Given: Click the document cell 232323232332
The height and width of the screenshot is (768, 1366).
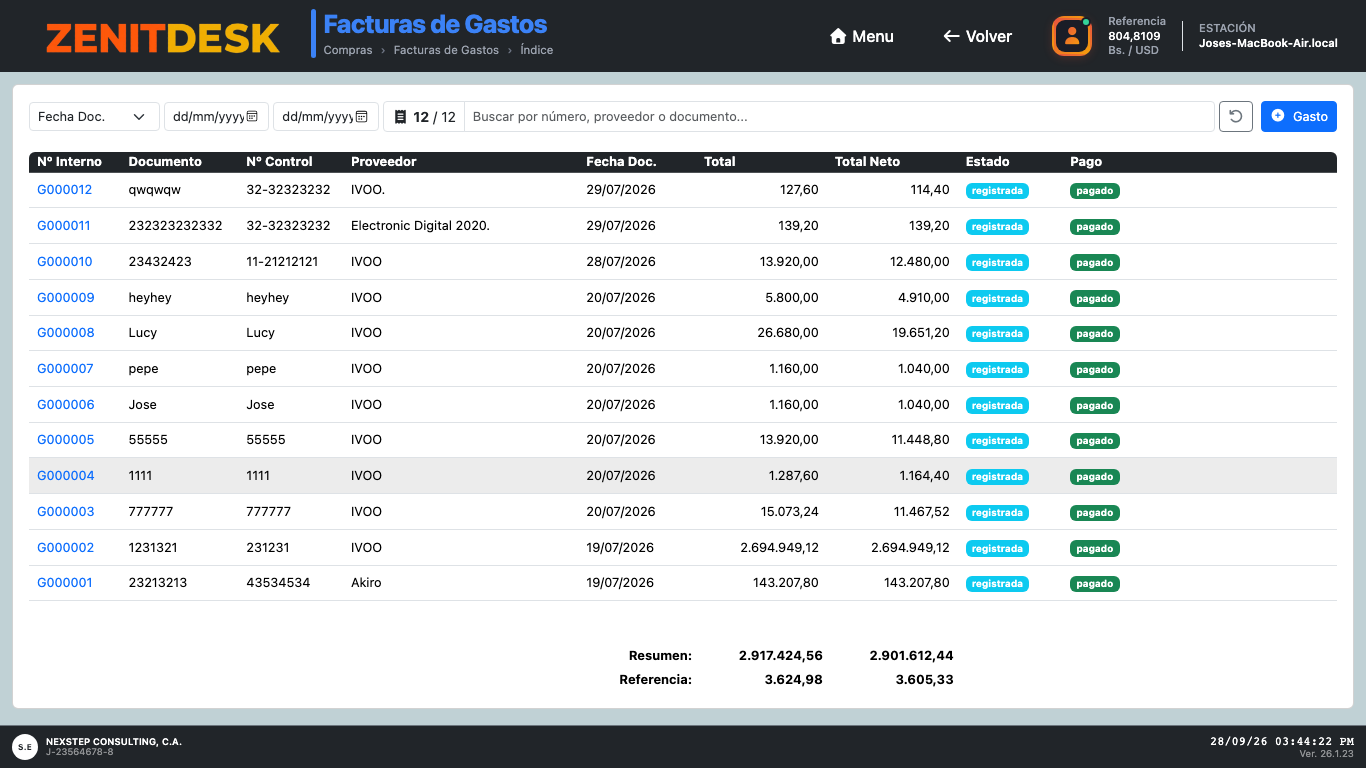Looking at the screenshot, I should (176, 226).
